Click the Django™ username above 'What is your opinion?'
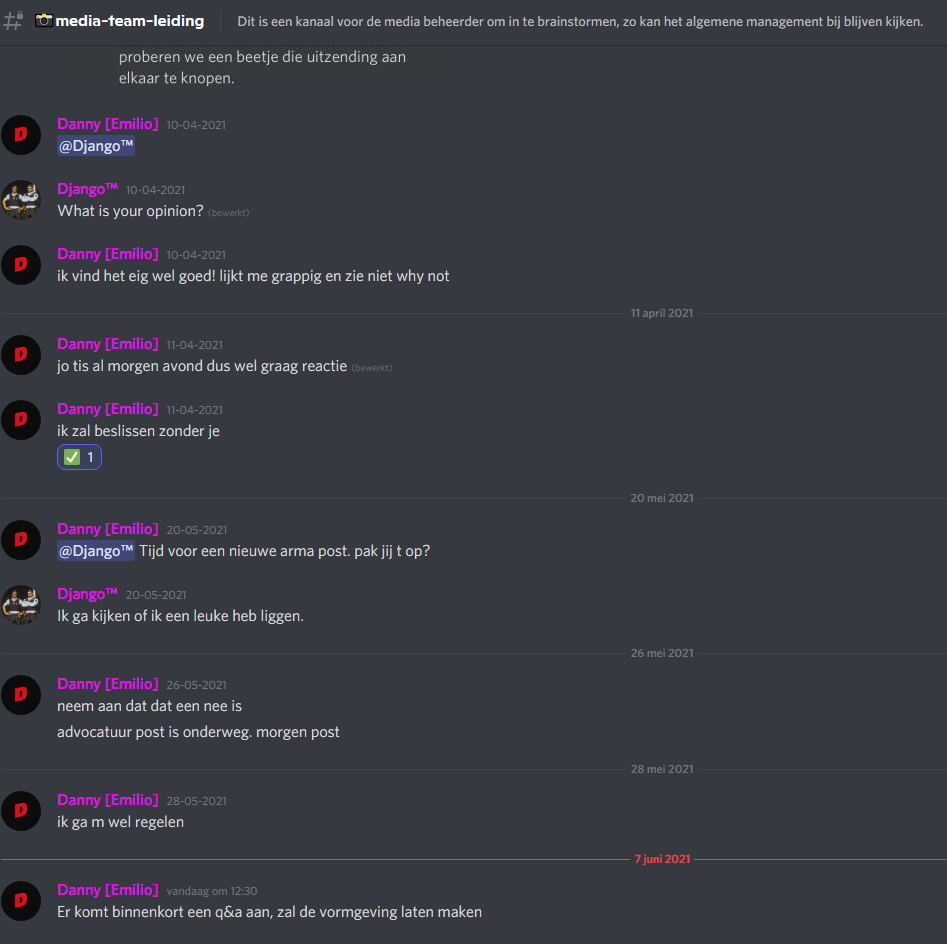The width and height of the screenshot is (947, 944). tap(88, 189)
